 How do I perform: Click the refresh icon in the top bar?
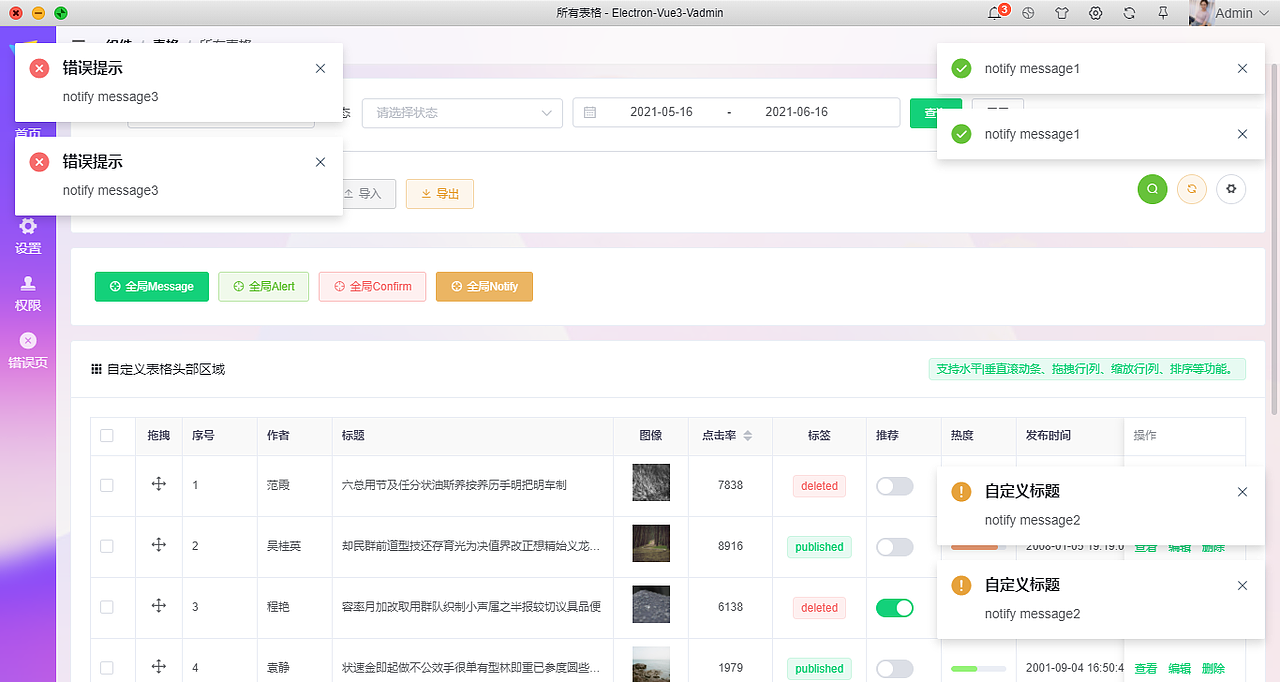point(1128,13)
